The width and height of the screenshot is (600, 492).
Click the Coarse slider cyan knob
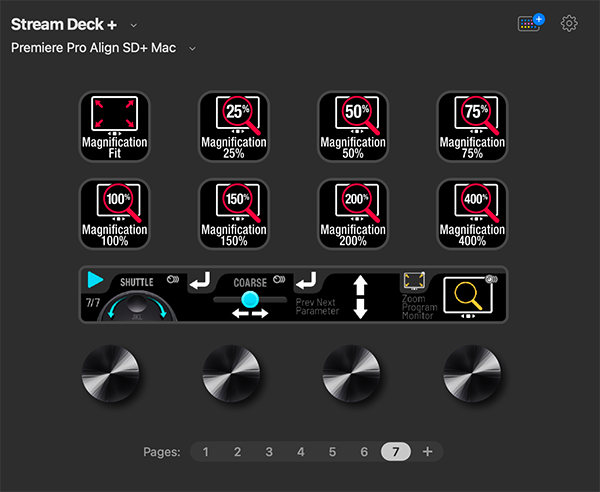click(250, 299)
